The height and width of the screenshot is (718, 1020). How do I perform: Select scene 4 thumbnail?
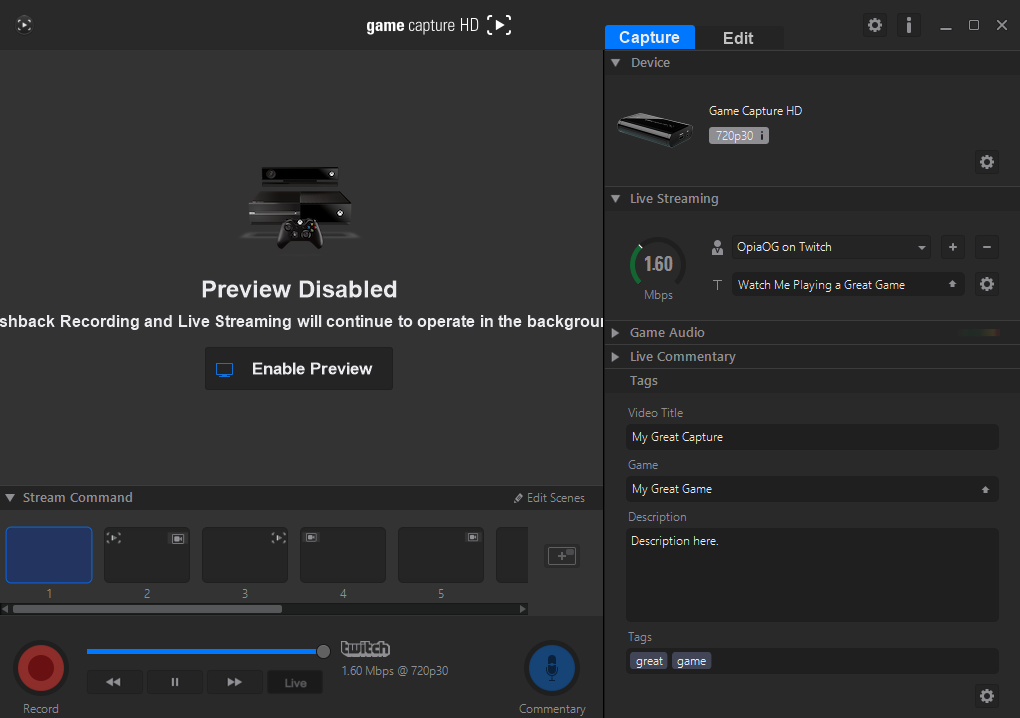coord(343,555)
